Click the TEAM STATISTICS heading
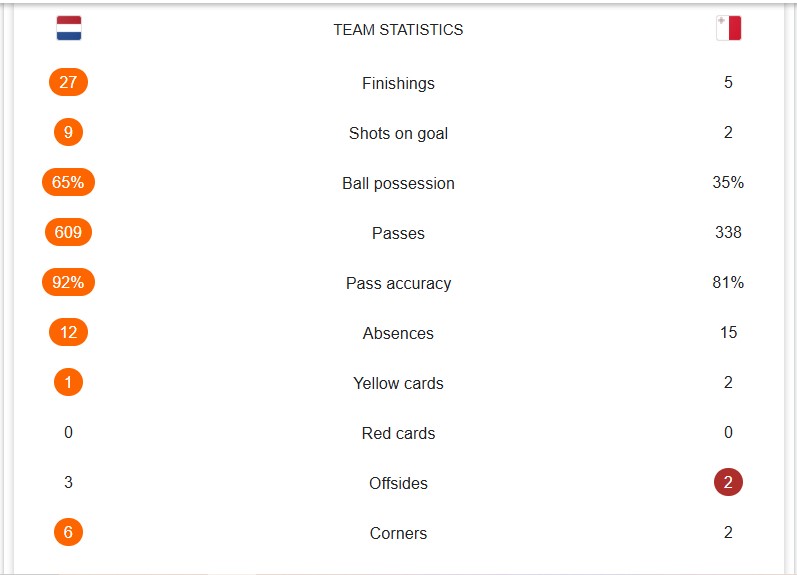Image resolution: width=797 pixels, height=575 pixels. tap(398, 29)
